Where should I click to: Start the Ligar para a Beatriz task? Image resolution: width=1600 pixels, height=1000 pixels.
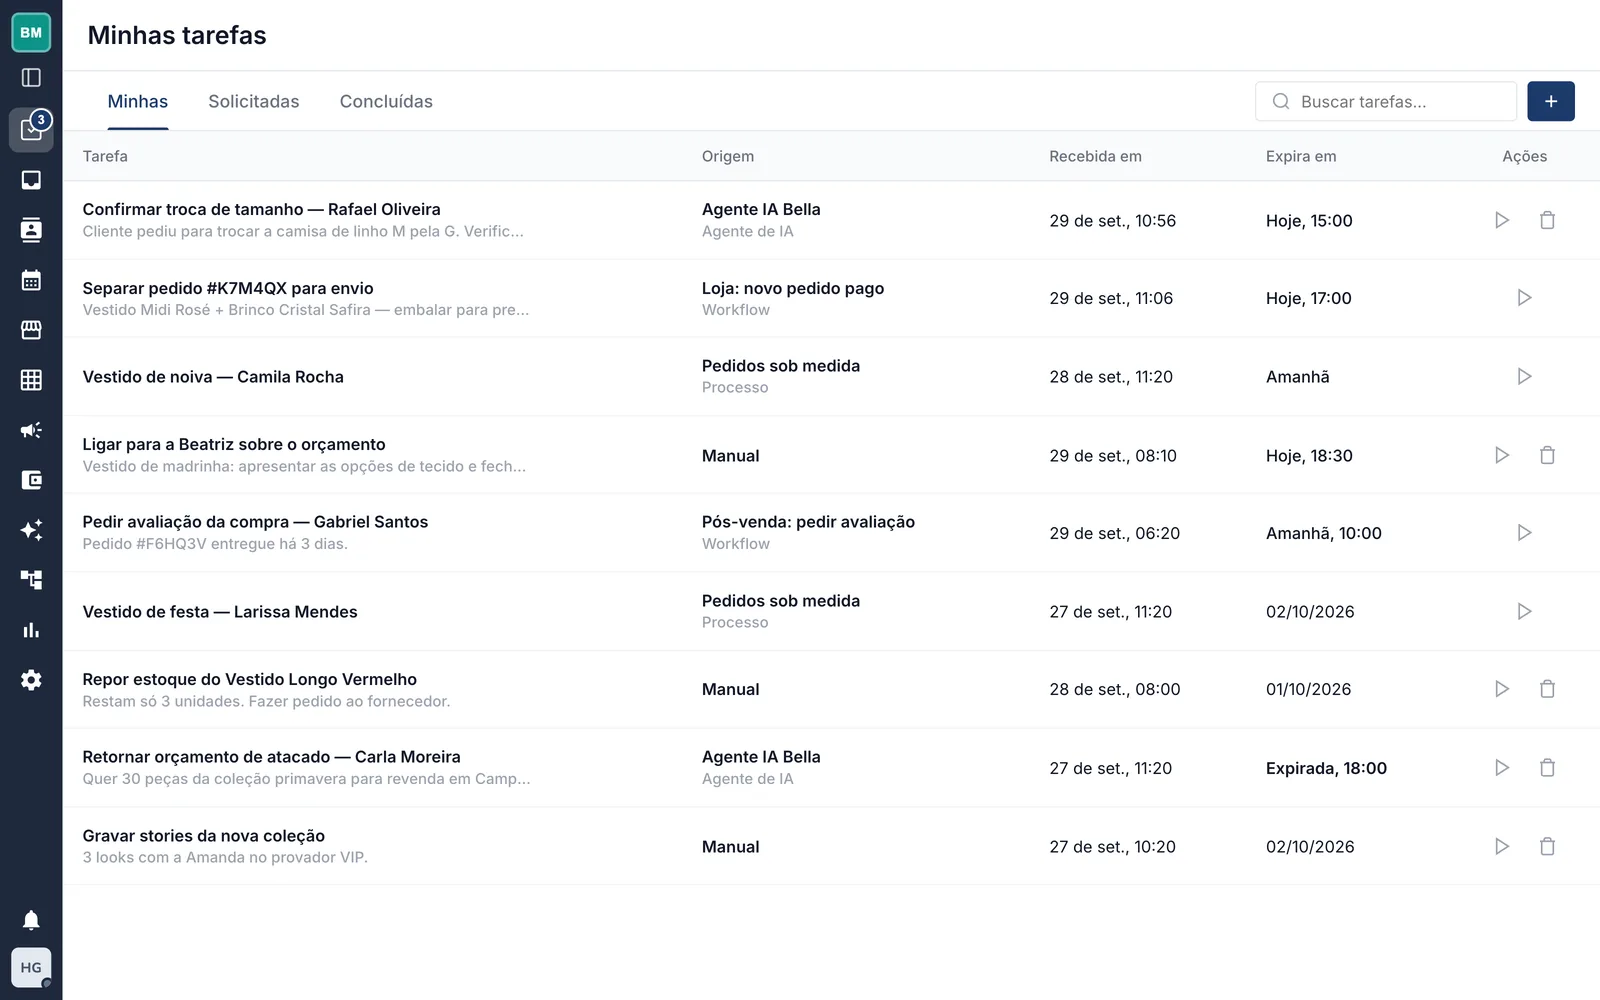point(1502,455)
